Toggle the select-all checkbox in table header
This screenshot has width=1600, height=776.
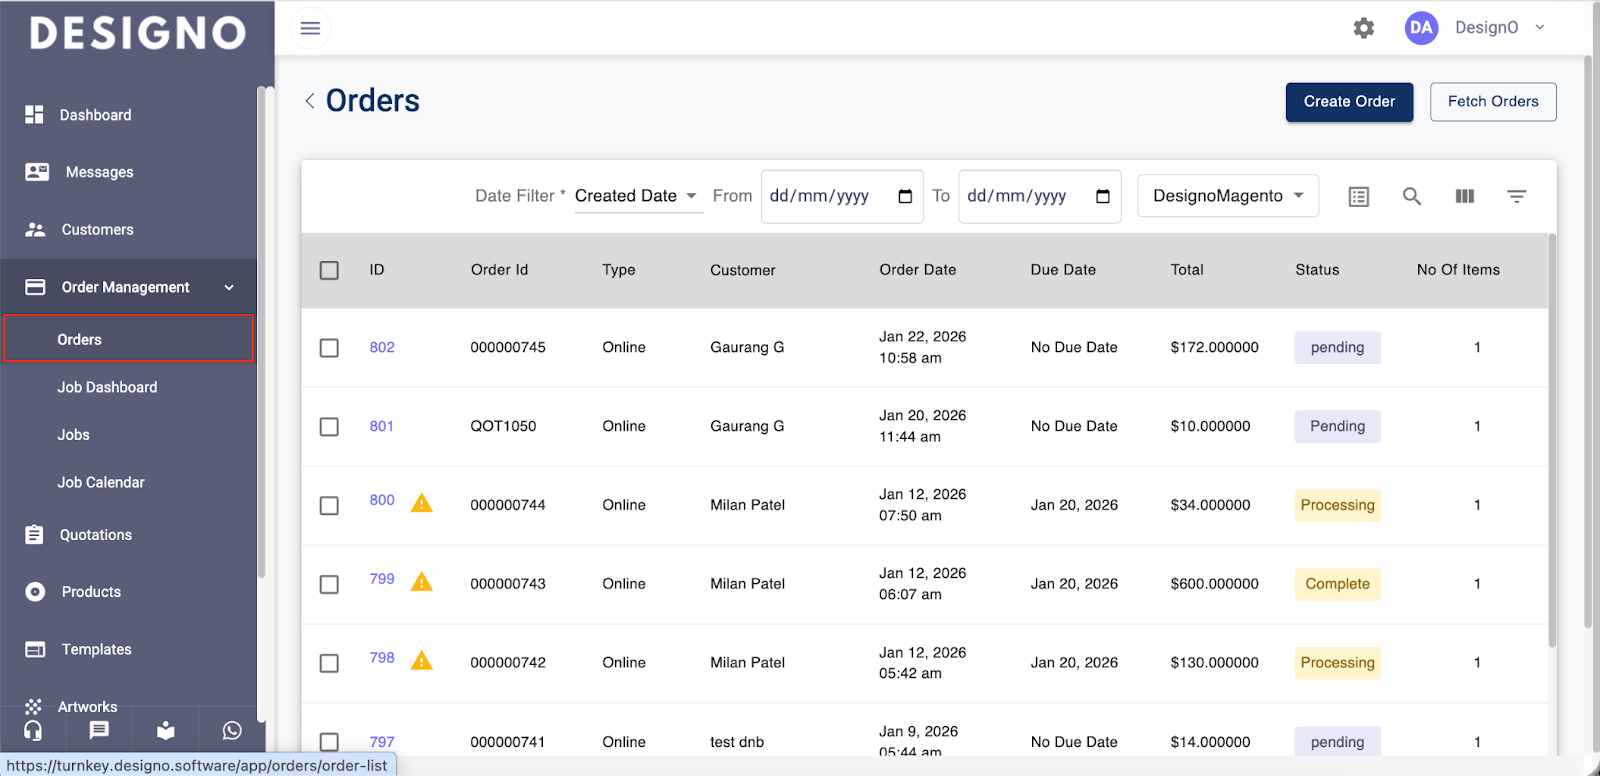(329, 270)
